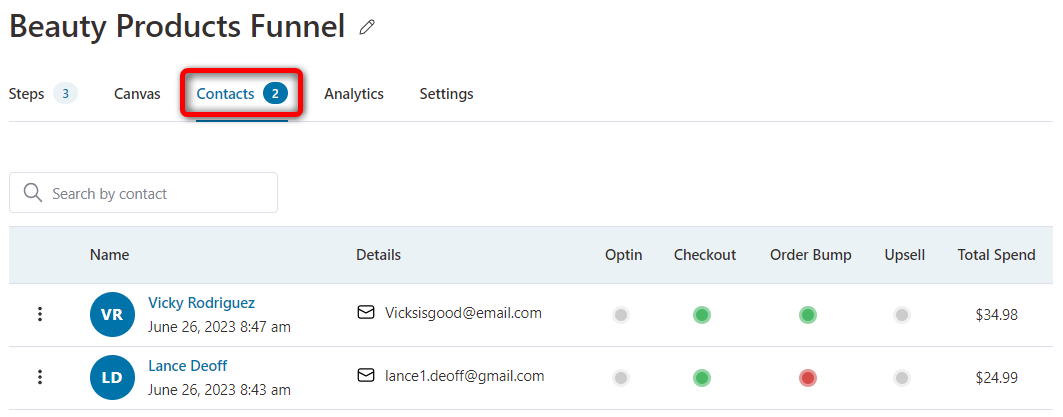This screenshot has height=417, width=1063.
Task: Focus the Search by contact field
Action: click(x=143, y=193)
